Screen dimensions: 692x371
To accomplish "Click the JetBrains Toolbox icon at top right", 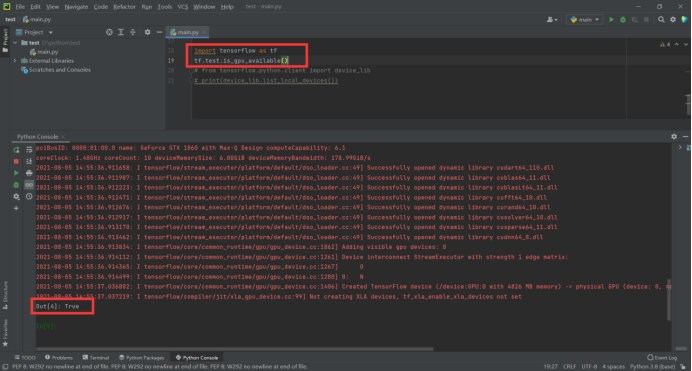I will click(x=684, y=19).
